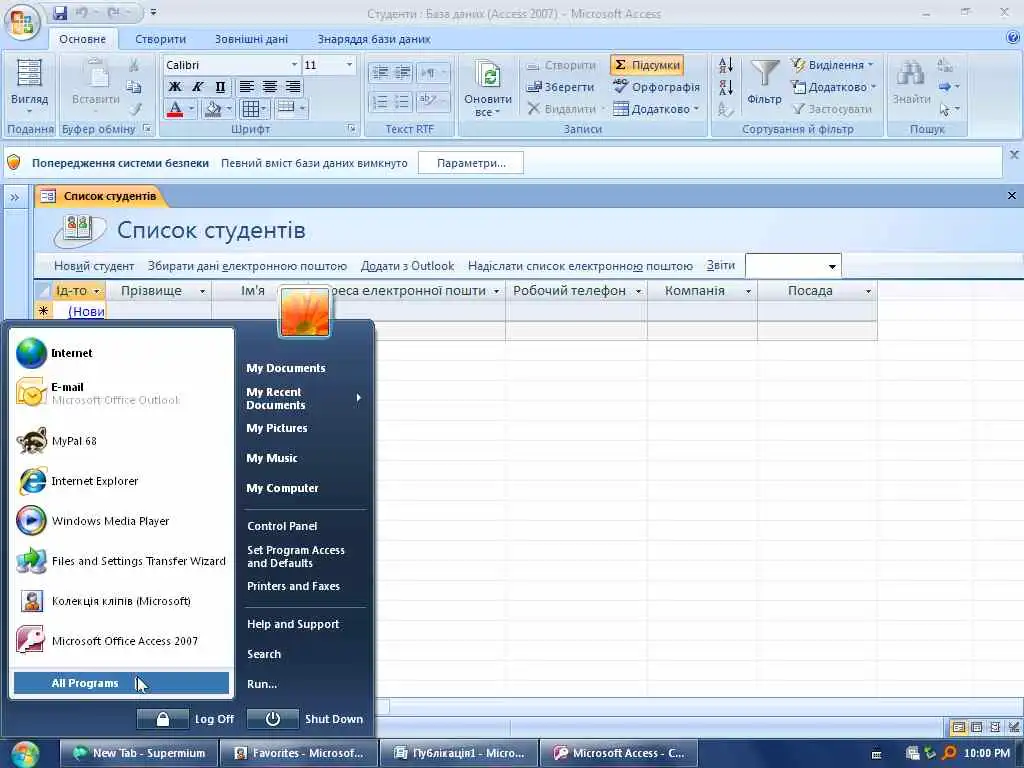1024x768 pixels.
Task: Open the Звіти reports combo box
Action: (793, 266)
